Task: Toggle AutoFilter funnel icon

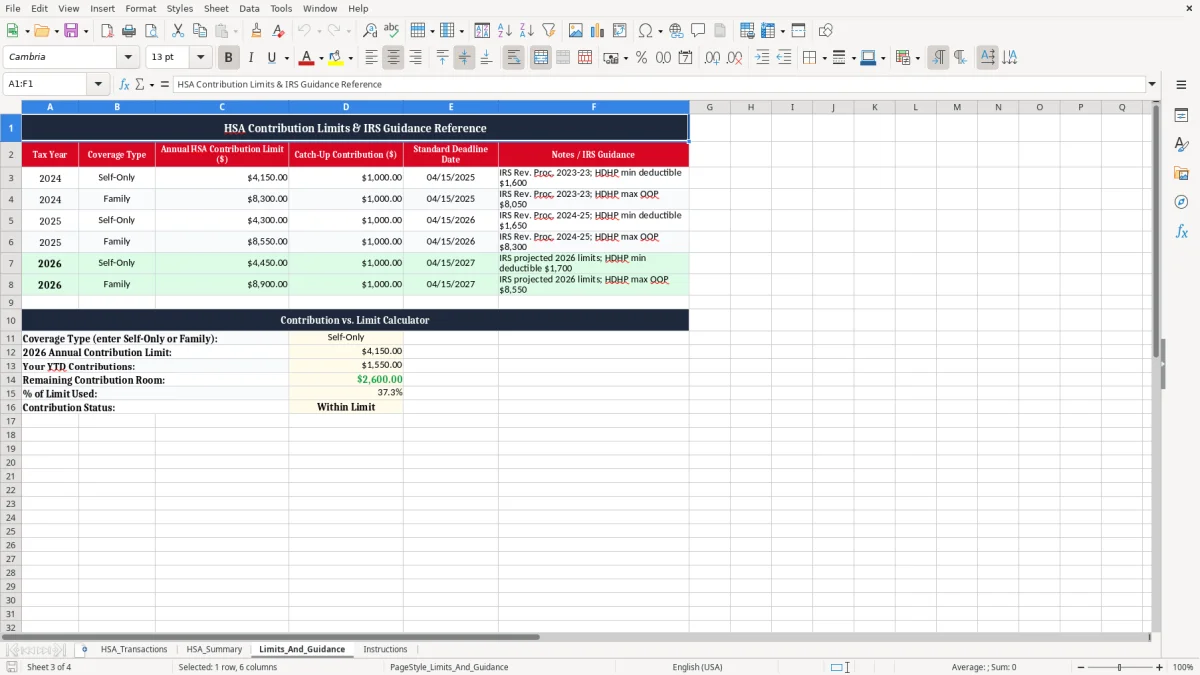Action: [x=549, y=31]
